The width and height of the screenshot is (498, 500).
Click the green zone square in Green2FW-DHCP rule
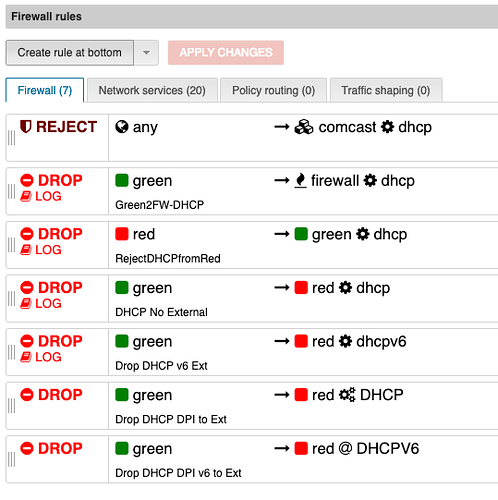122,180
